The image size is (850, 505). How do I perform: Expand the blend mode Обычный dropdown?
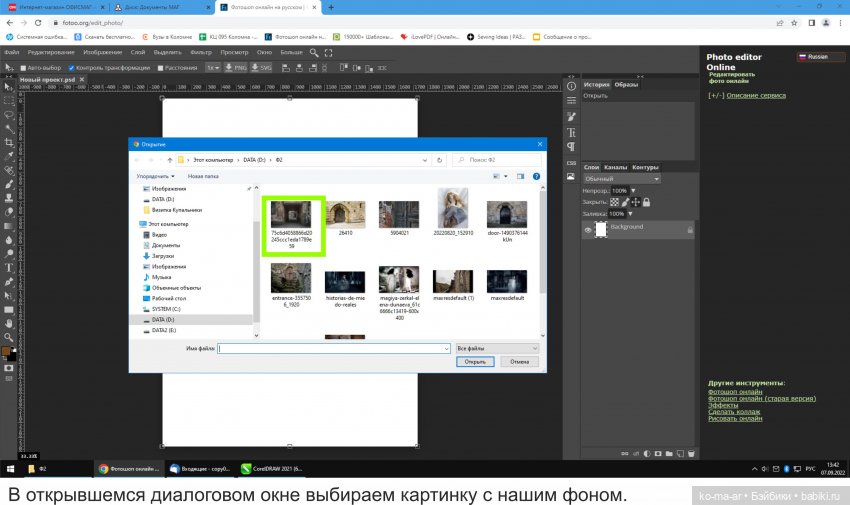pos(621,179)
